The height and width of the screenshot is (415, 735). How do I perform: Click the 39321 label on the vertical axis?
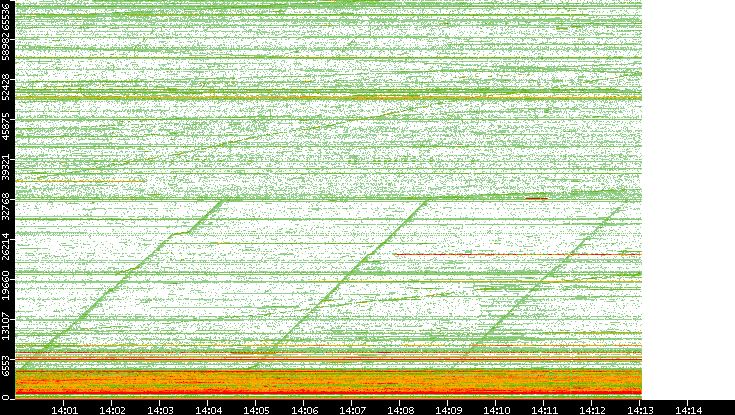click(6, 166)
